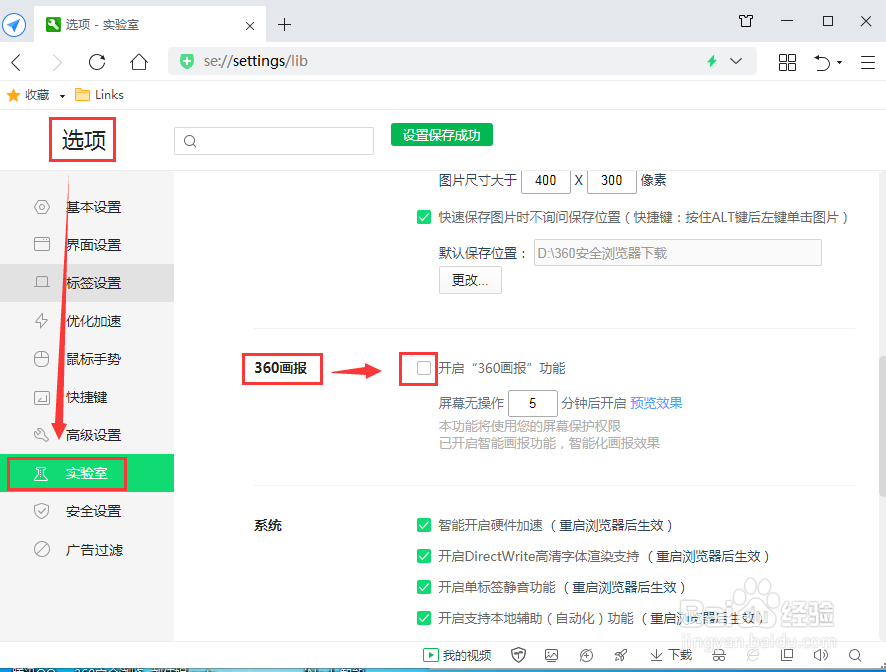Click the address bar URL se://settings/lib
Screen dimensions: 886x672
pos(255,61)
